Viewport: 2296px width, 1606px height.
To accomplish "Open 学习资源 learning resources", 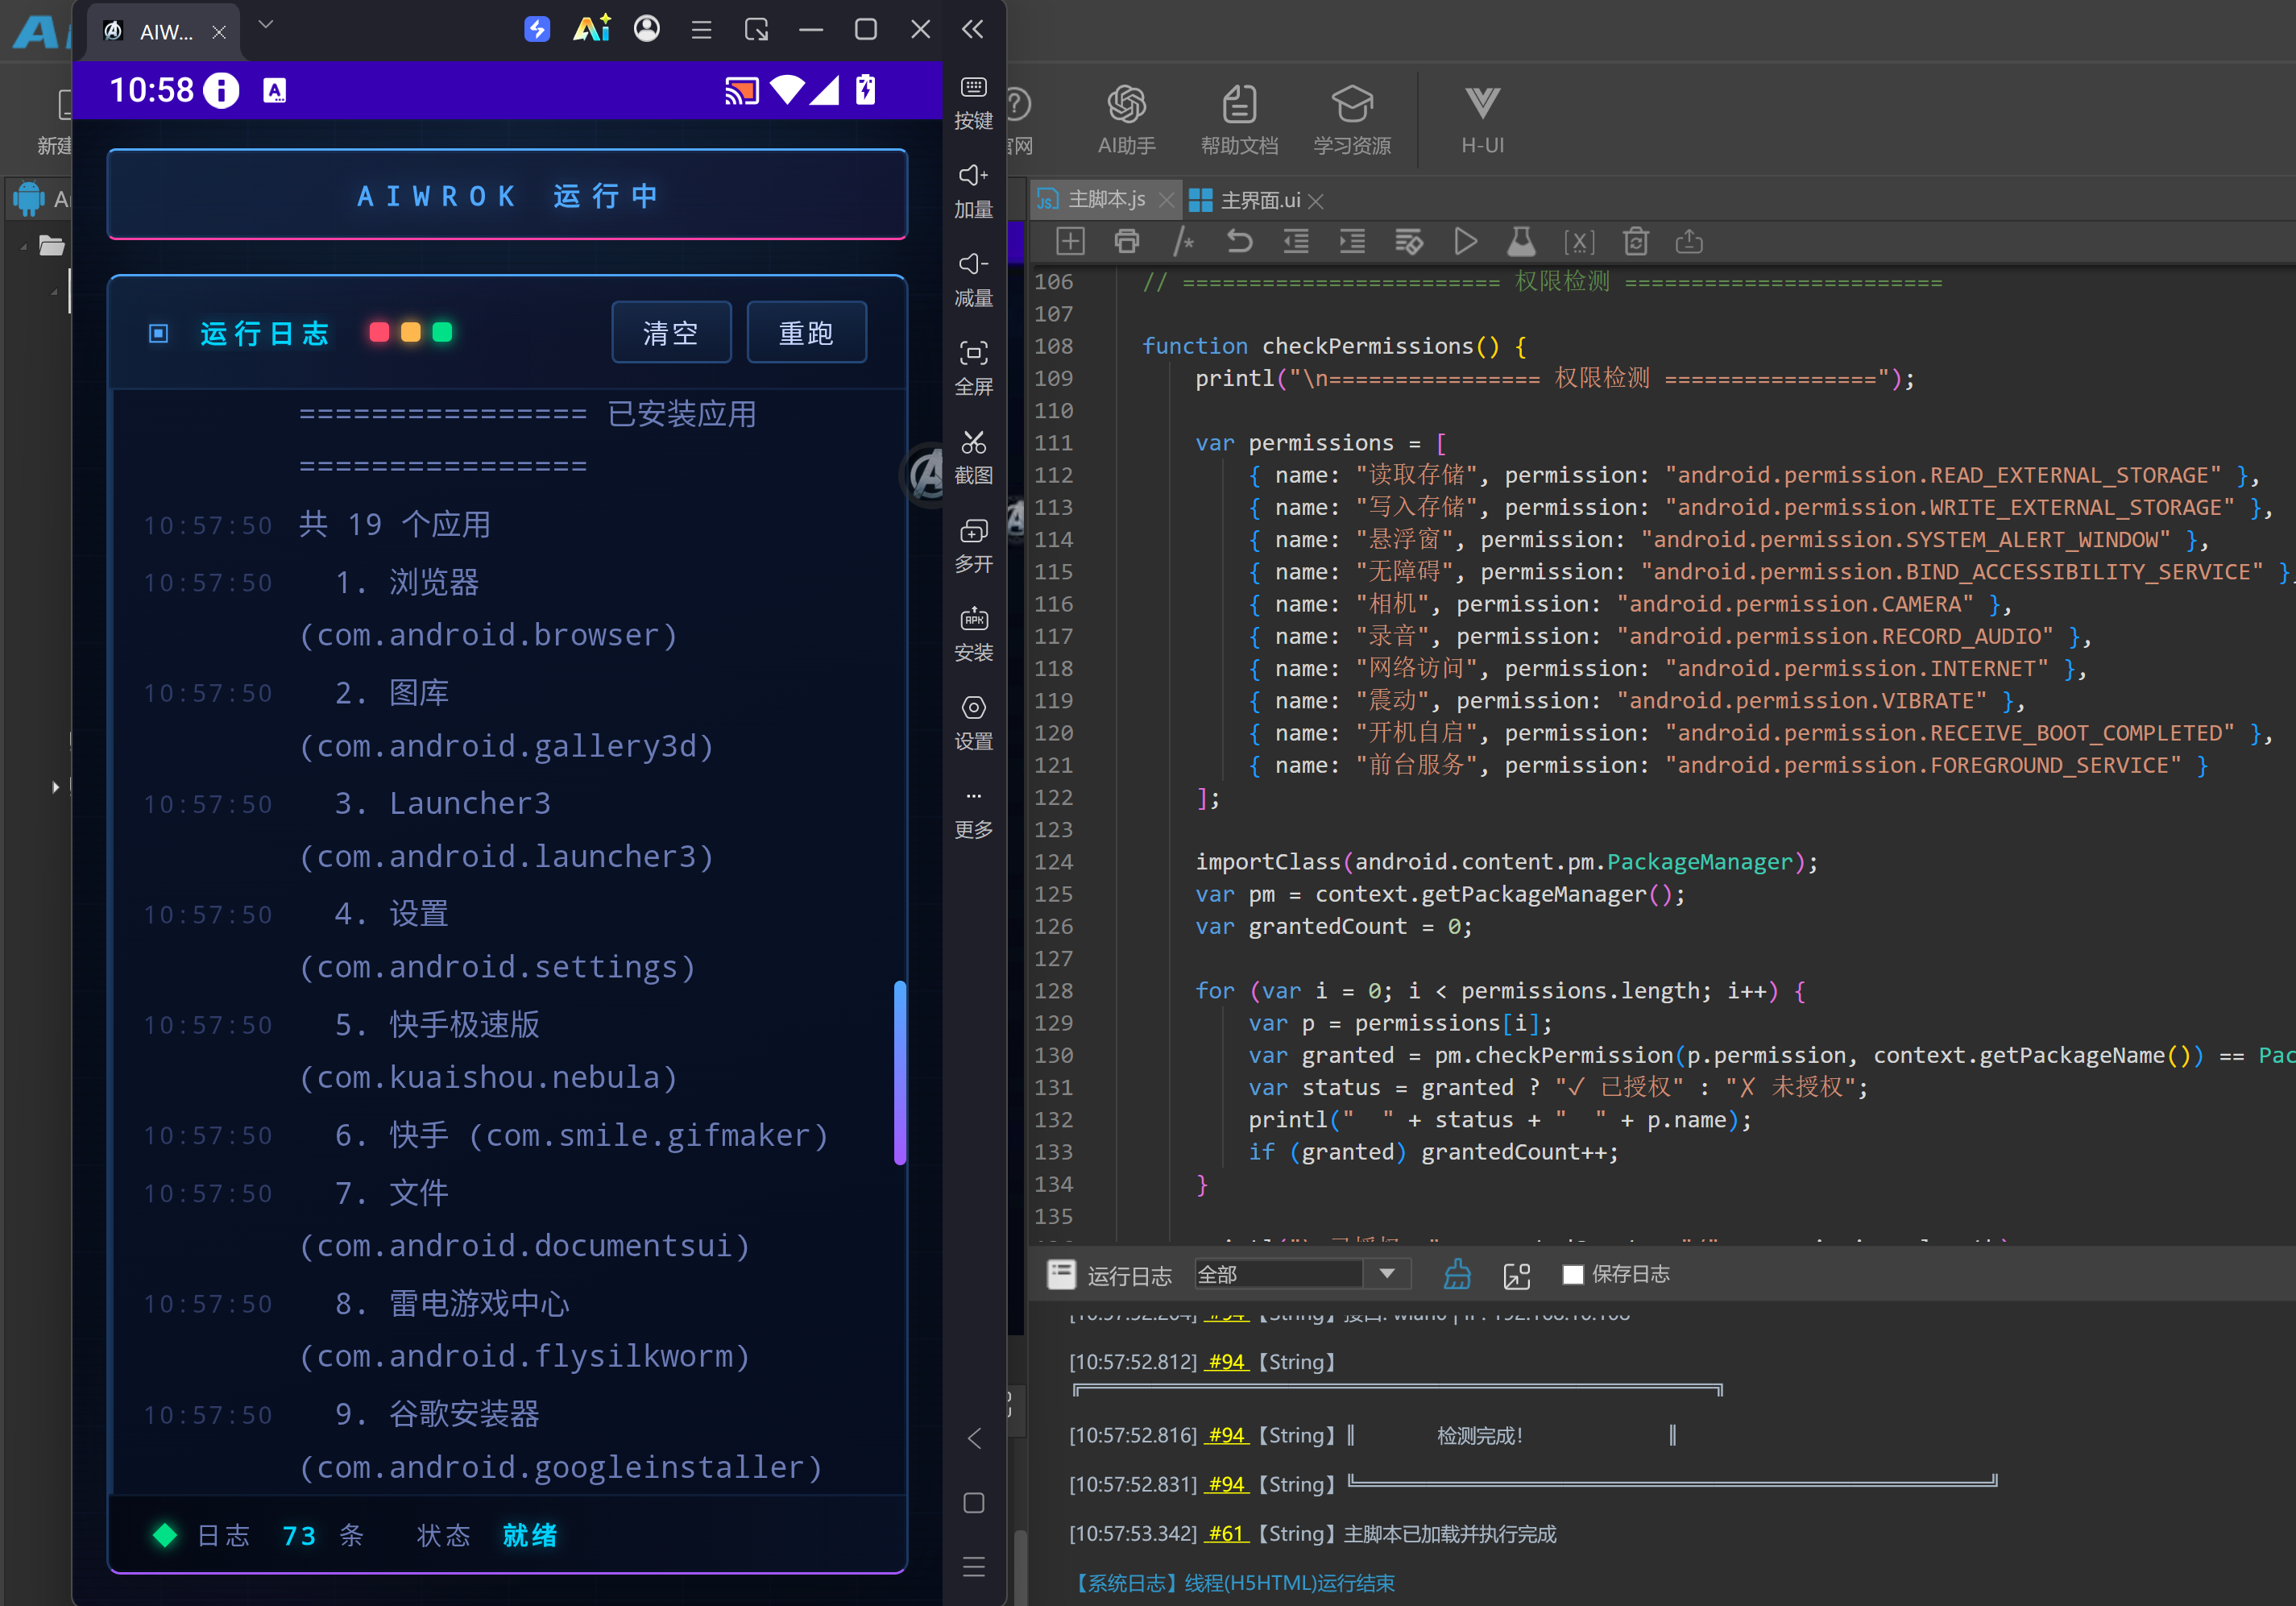I will click(x=1352, y=120).
